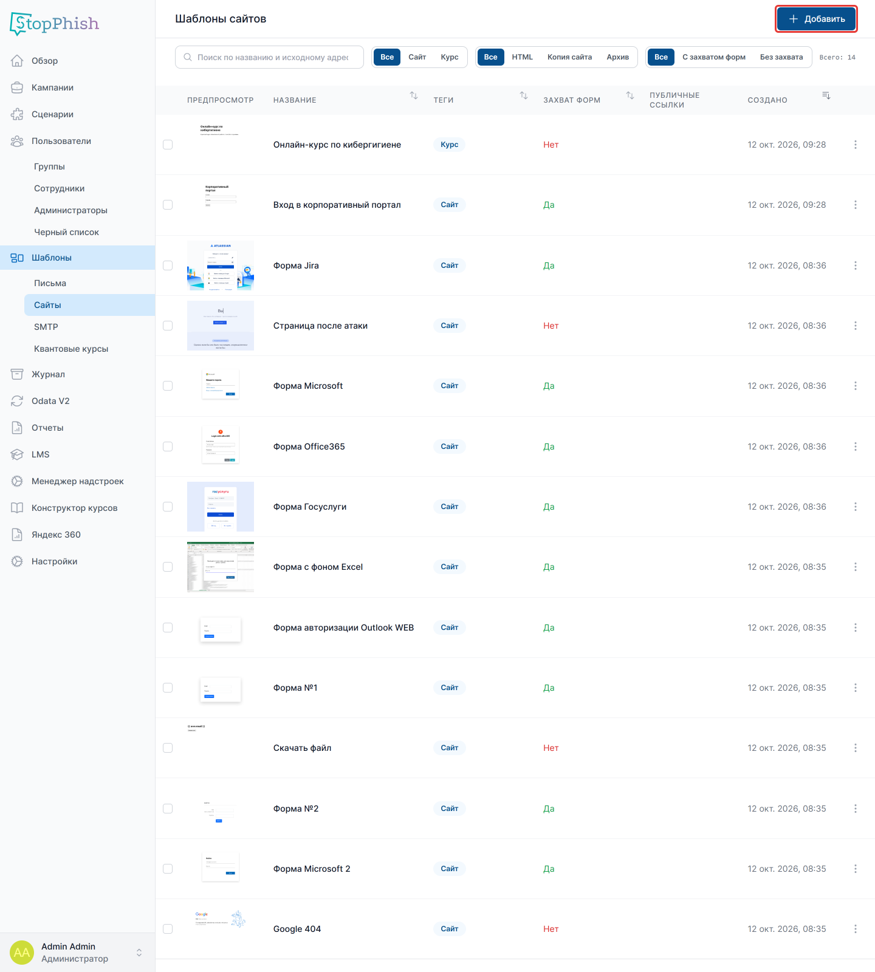875x972 pixels.
Task: Click the Журнал archive icon
Action: 17,374
